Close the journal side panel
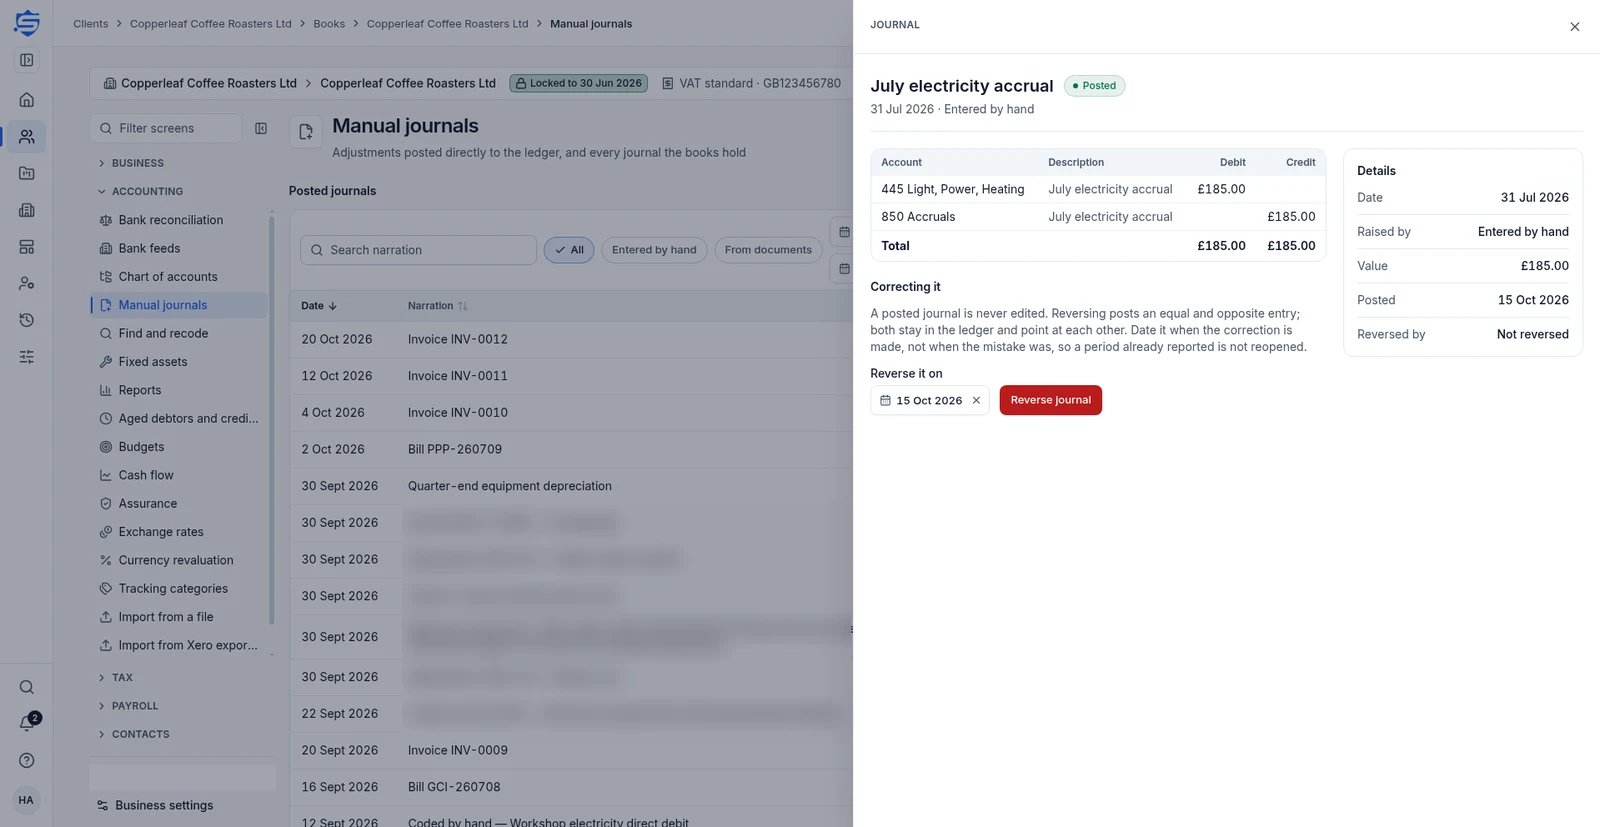 [1574, 27]
